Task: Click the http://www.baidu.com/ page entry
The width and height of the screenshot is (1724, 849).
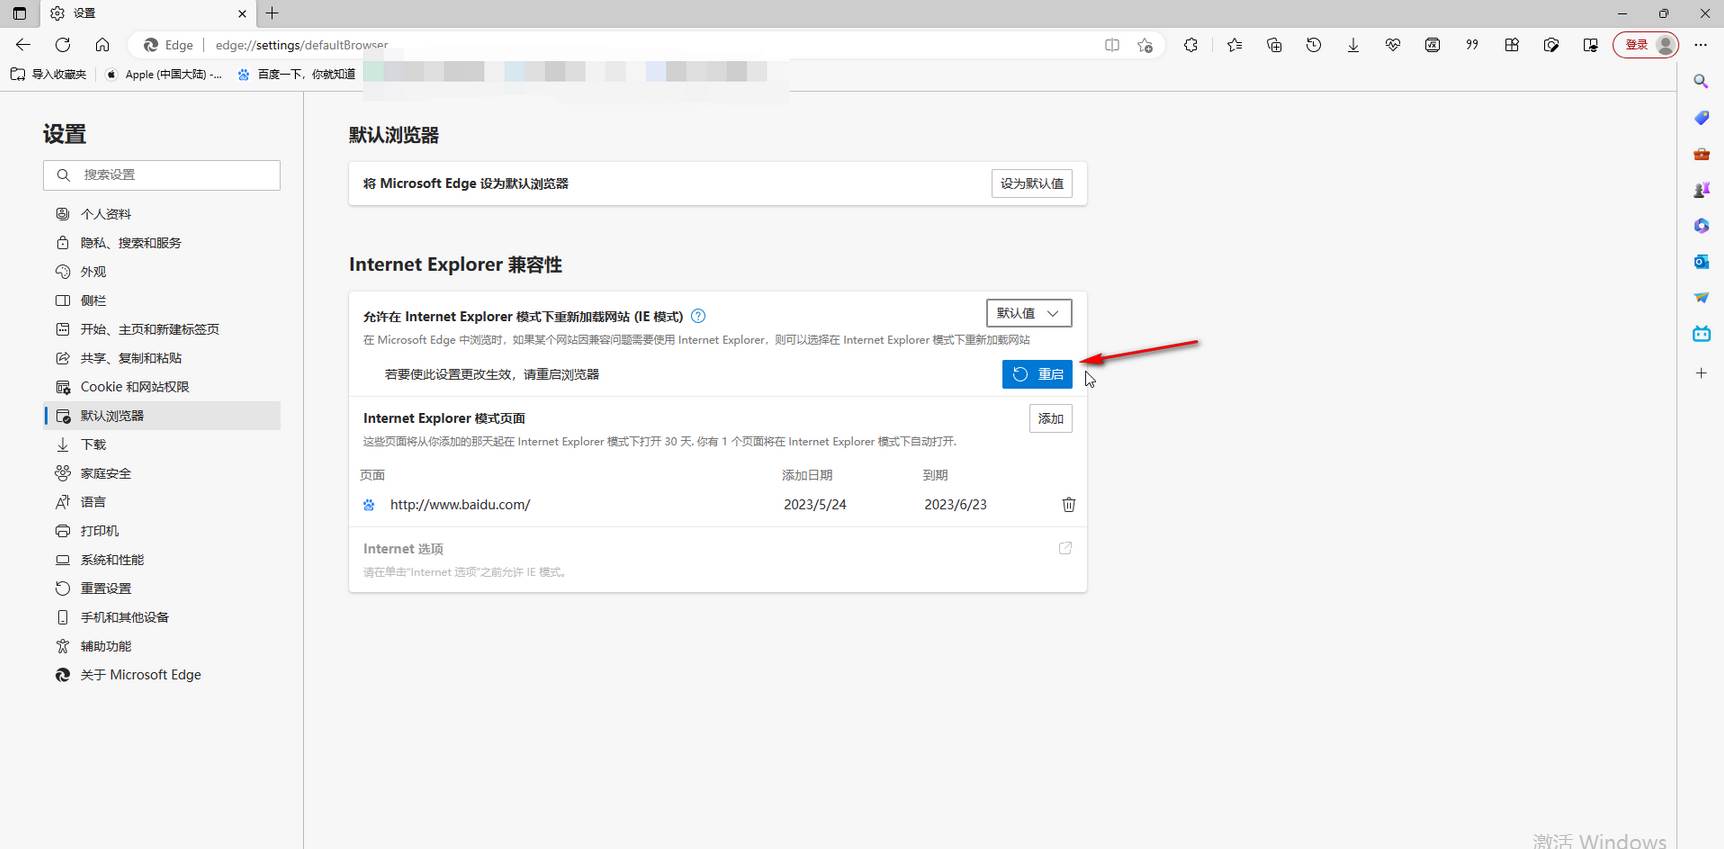Action: tap(460, 505)
